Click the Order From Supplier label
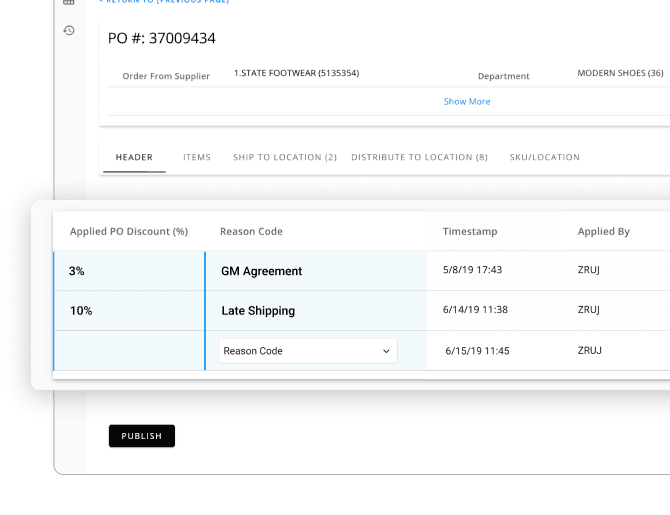670x515 pixels. [x=166, y=76]
